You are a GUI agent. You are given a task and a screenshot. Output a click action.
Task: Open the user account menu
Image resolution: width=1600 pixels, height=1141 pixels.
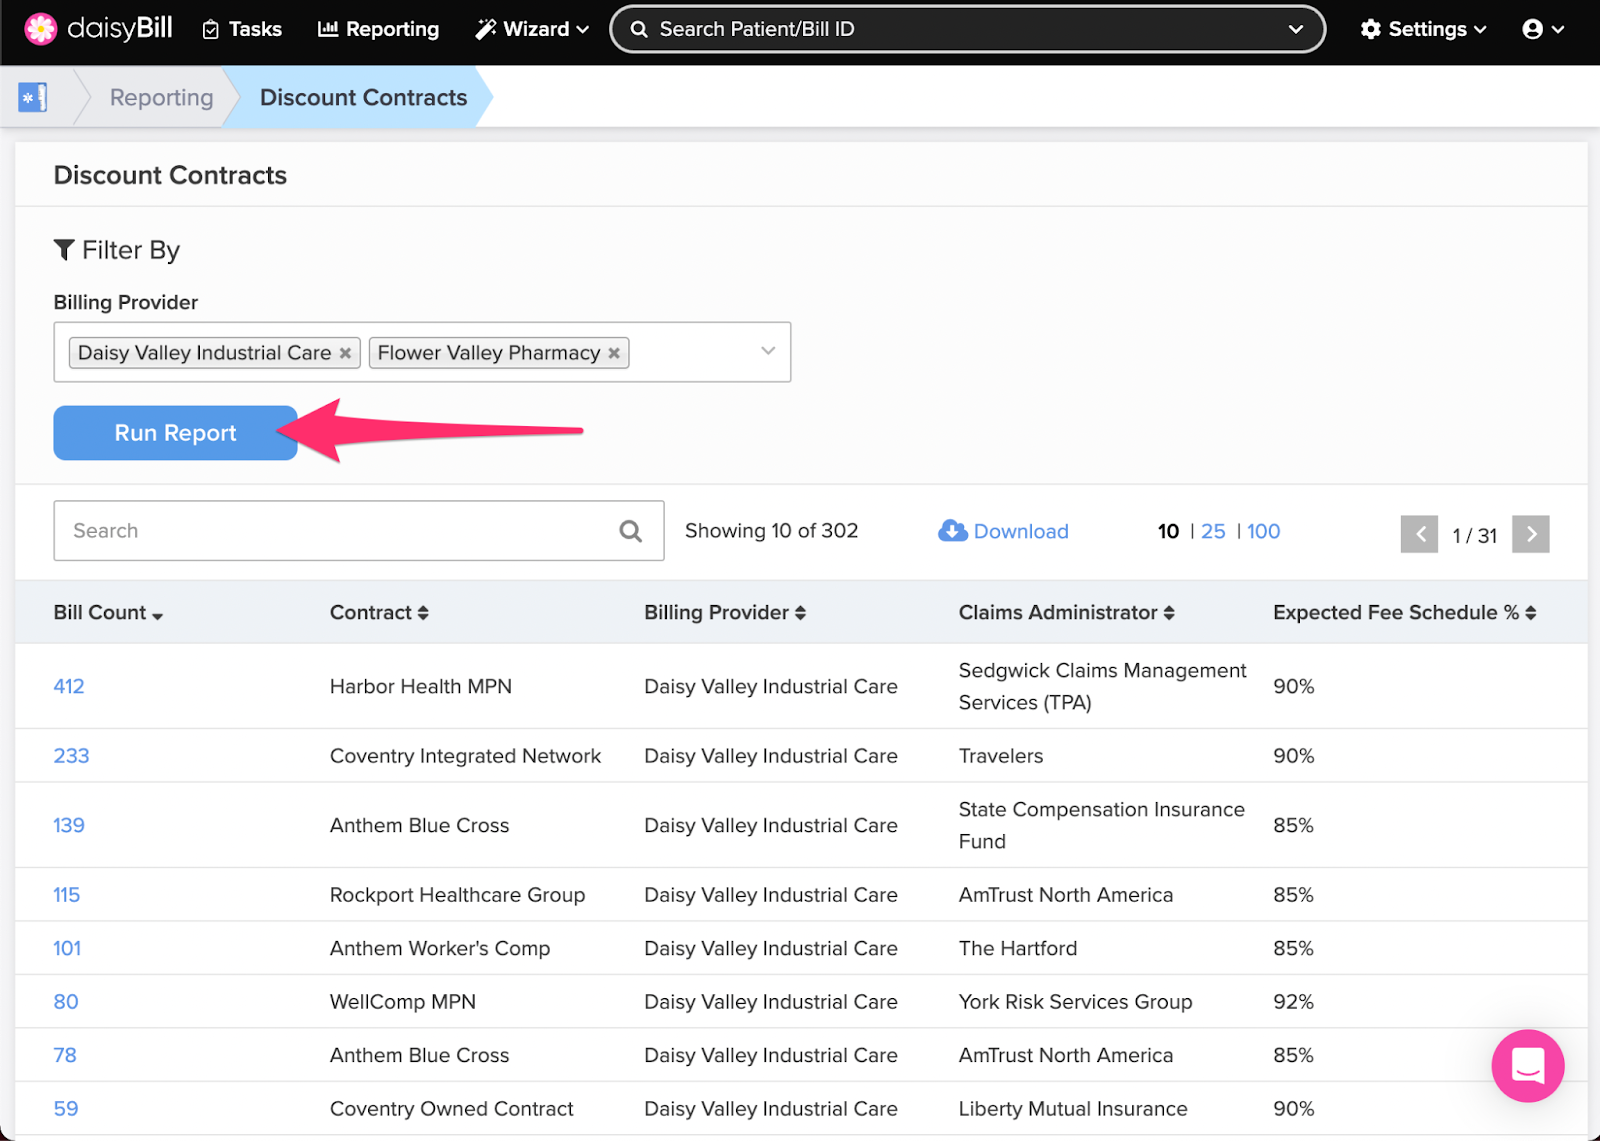(x=1543, y=29)
